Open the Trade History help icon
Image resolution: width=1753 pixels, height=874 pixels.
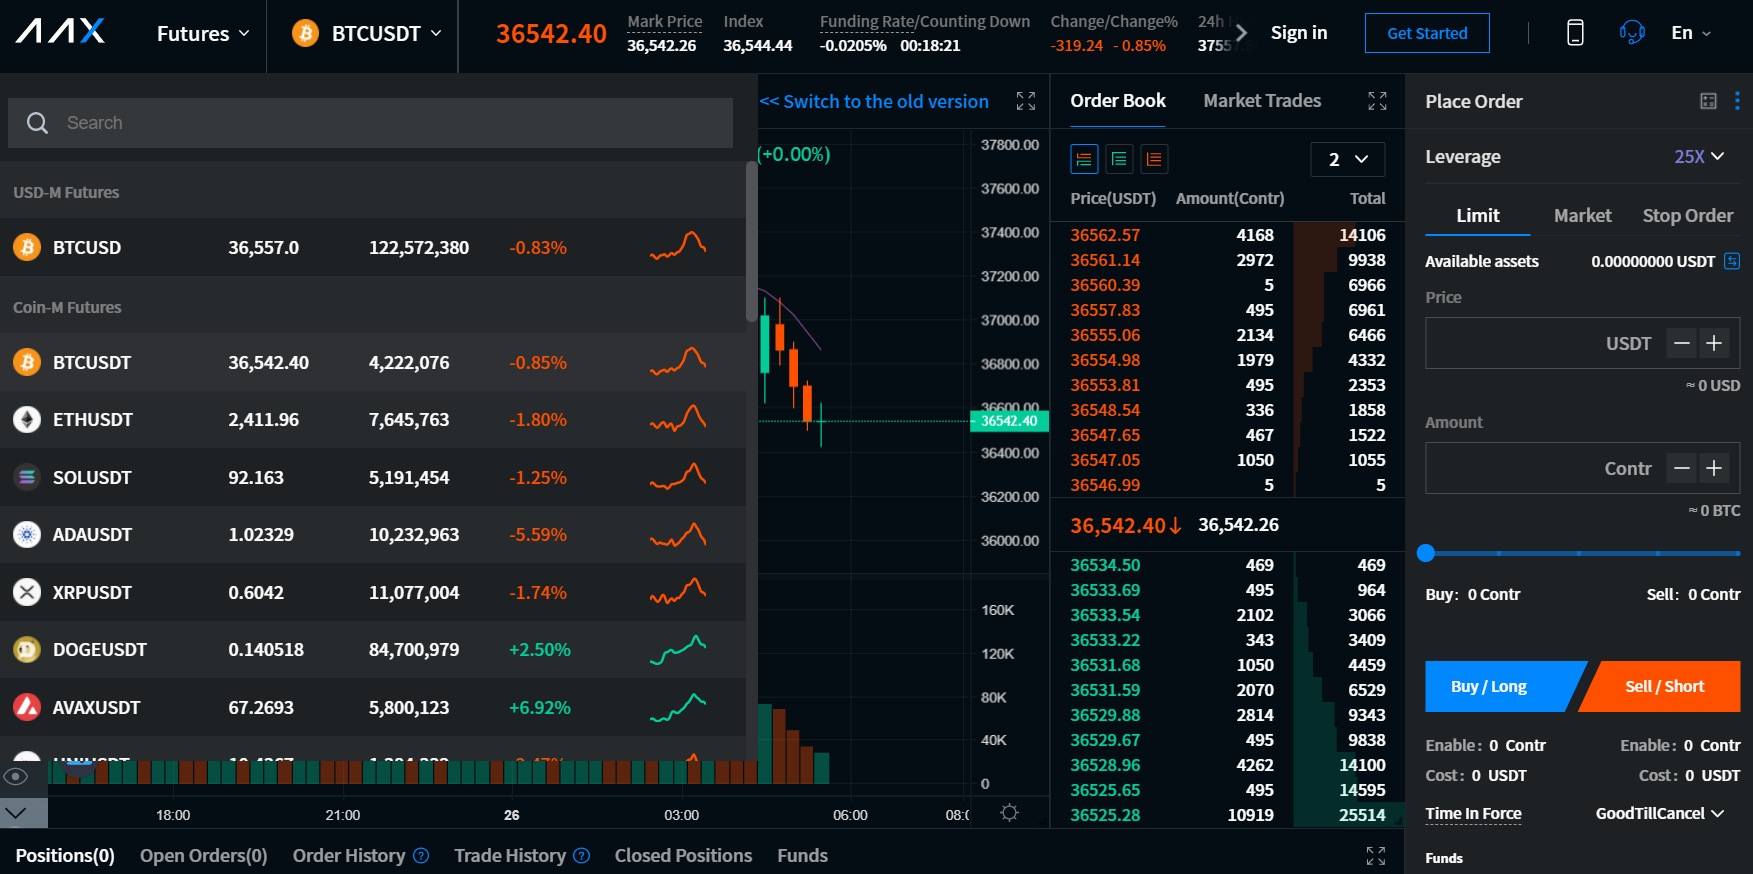(x=581, y=856)
